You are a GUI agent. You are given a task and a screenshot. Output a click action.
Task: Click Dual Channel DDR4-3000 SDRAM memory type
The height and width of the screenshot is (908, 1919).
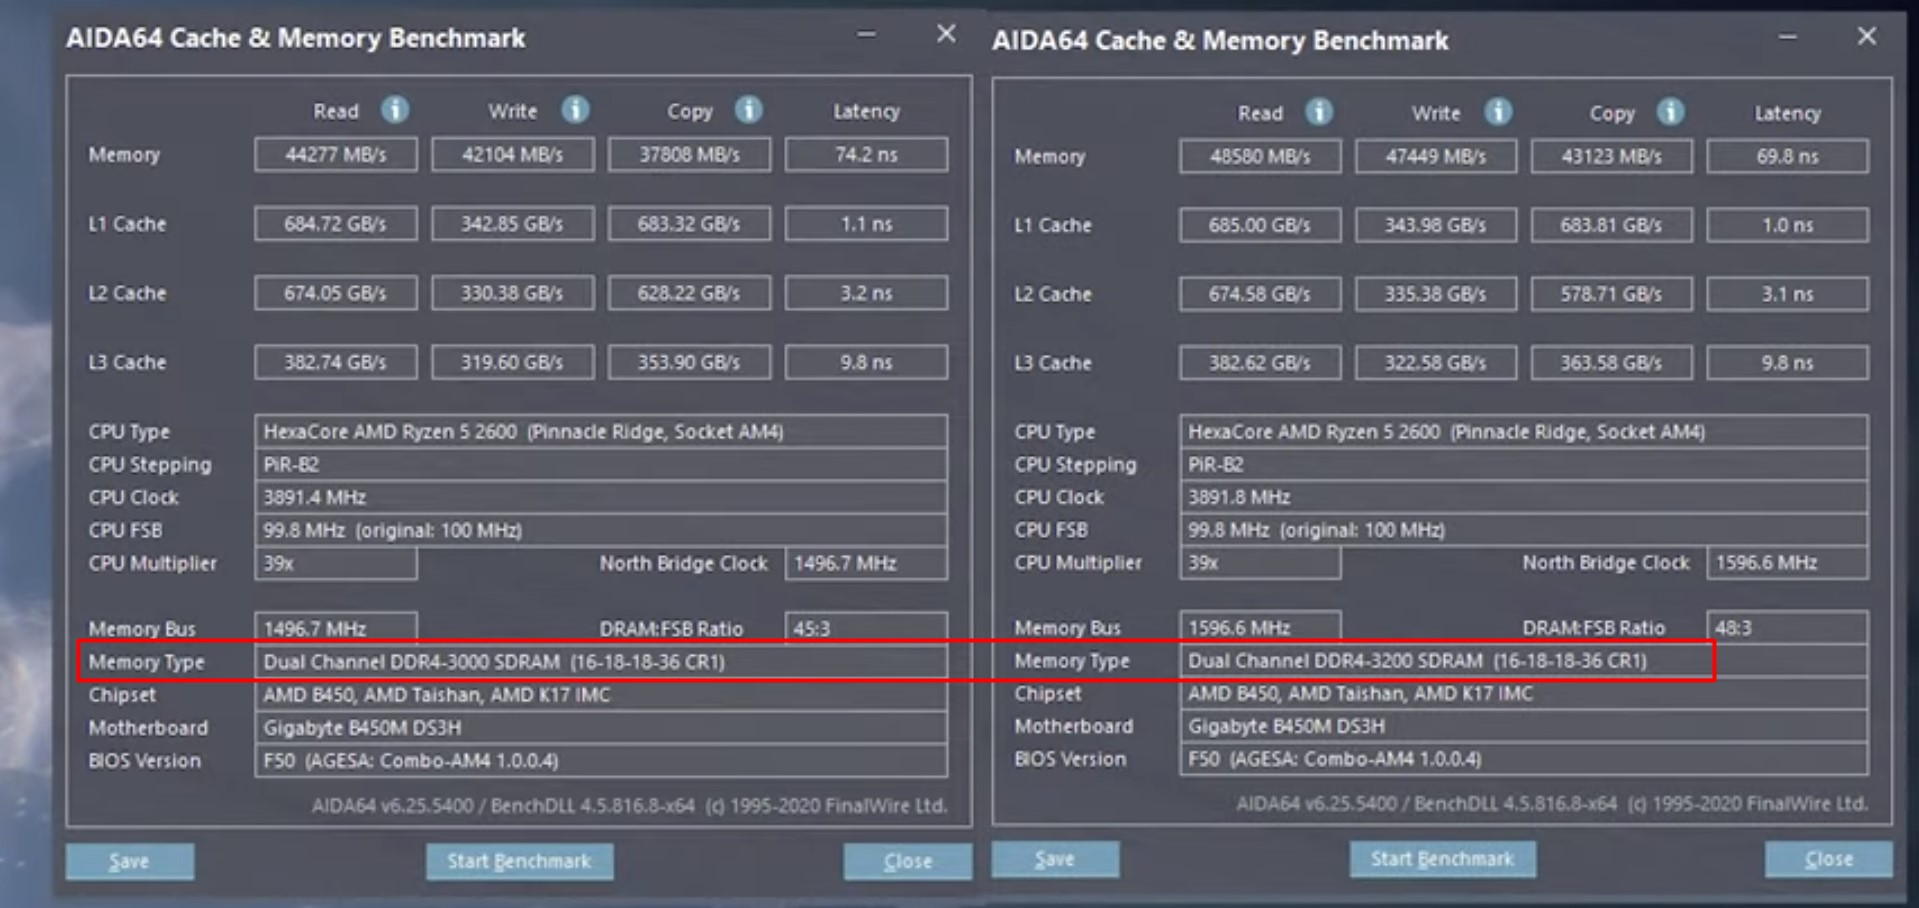pos(601,662)
